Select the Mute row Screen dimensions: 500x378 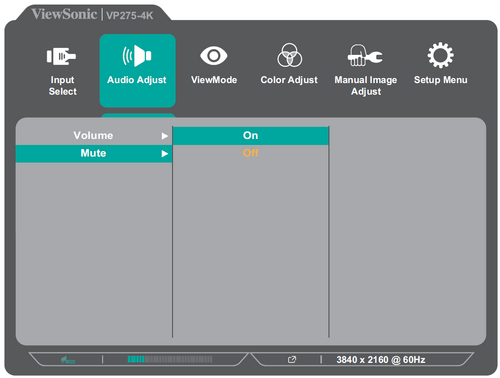(94, 153)
